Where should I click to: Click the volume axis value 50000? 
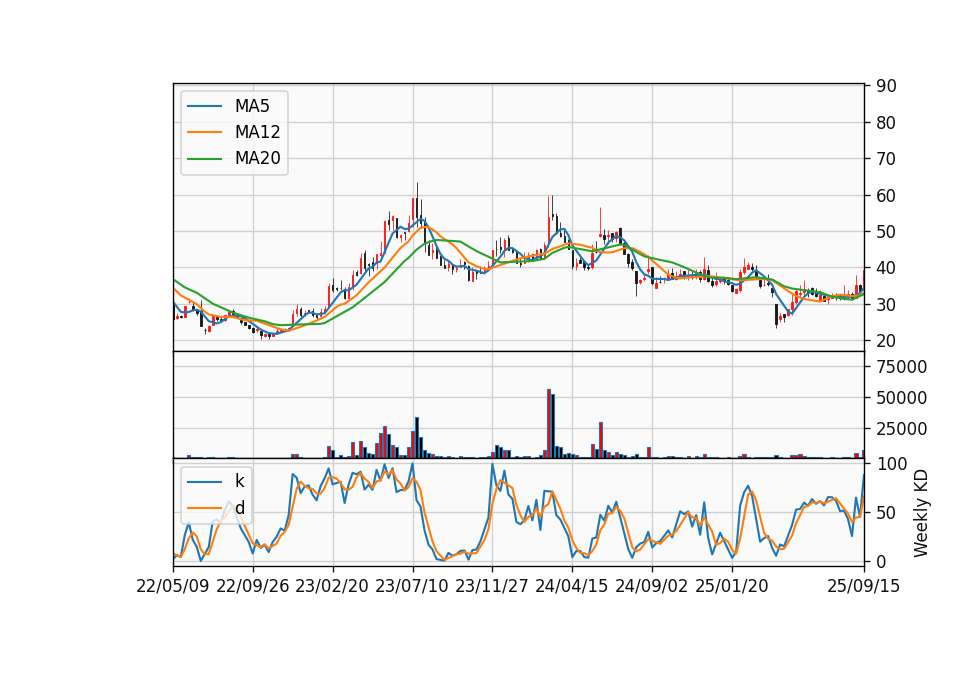(902, 398)
